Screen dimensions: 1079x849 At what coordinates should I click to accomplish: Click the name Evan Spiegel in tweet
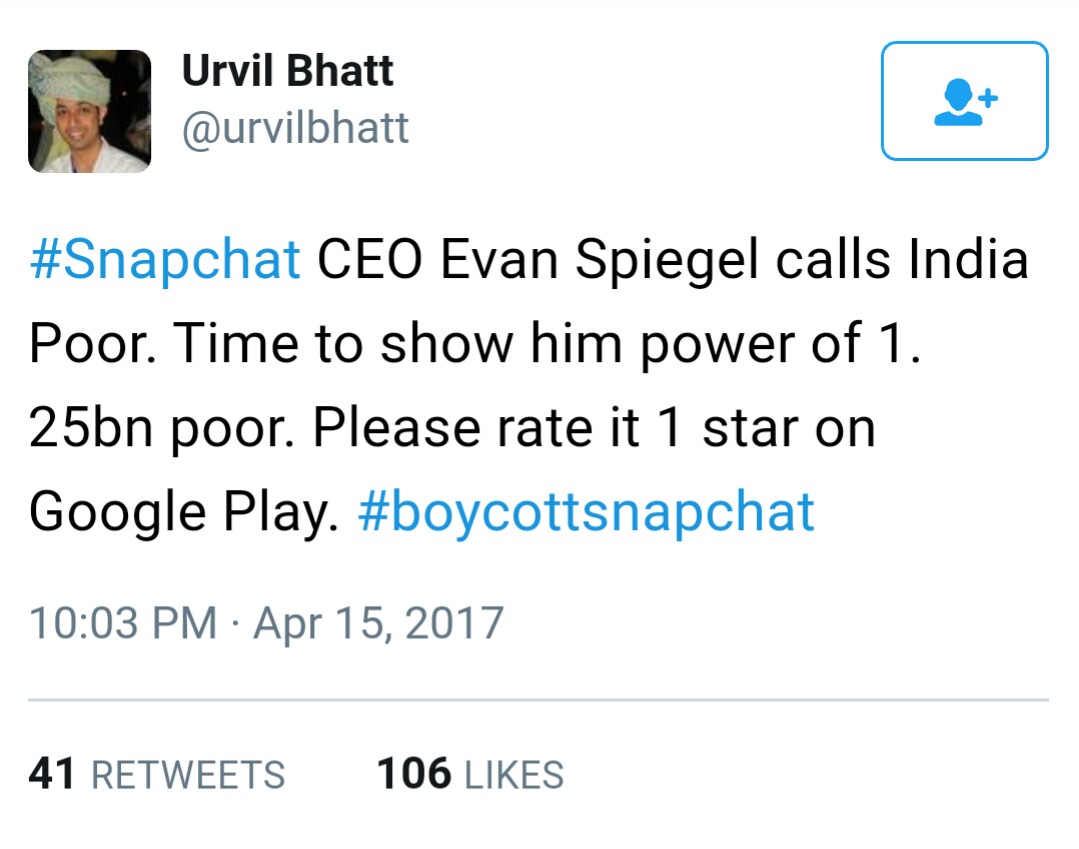point(599,260)
